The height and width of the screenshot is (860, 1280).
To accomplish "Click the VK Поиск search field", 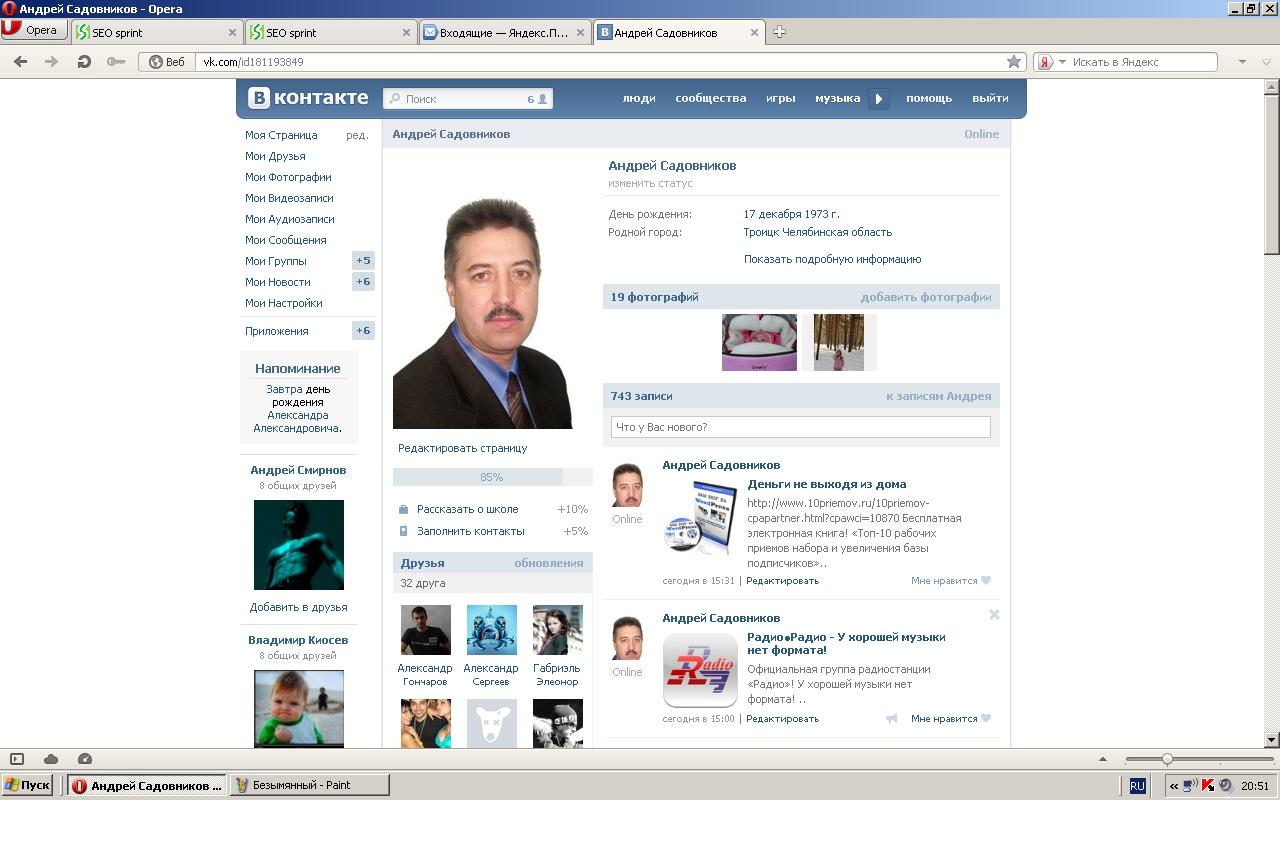I will tap(467, 99).
